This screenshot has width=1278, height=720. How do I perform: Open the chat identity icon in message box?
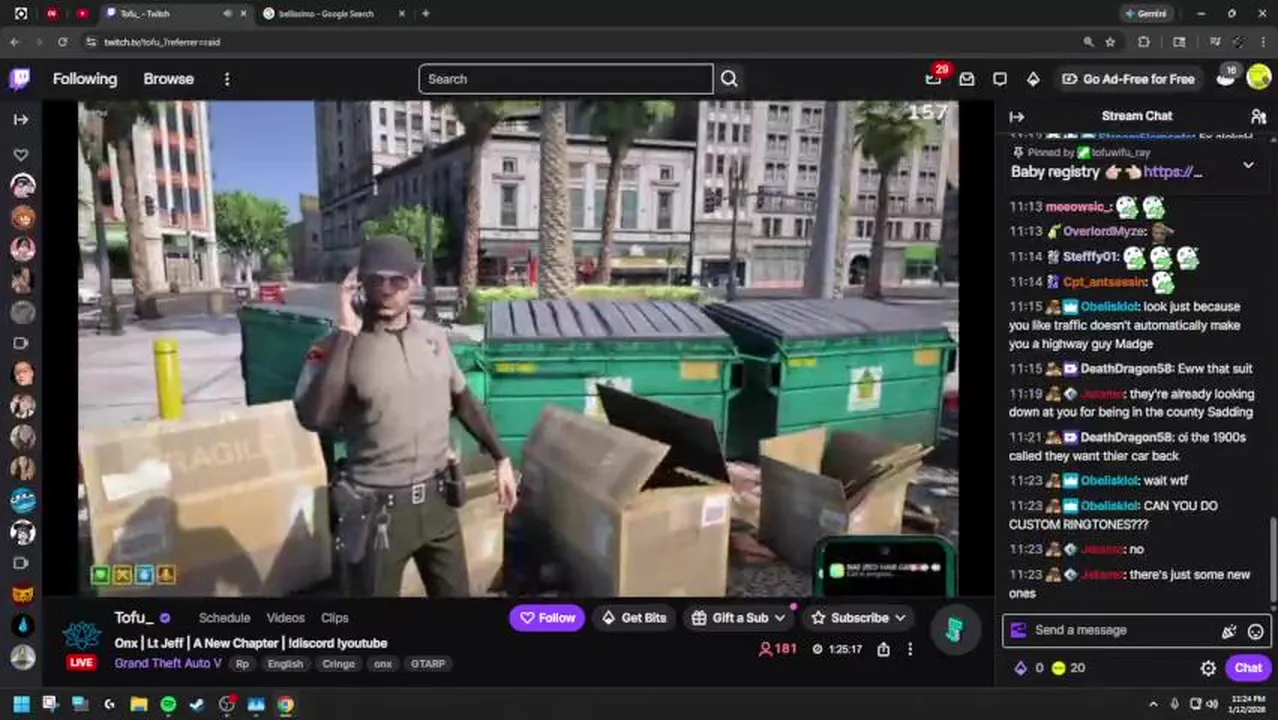coord(1018,630)
